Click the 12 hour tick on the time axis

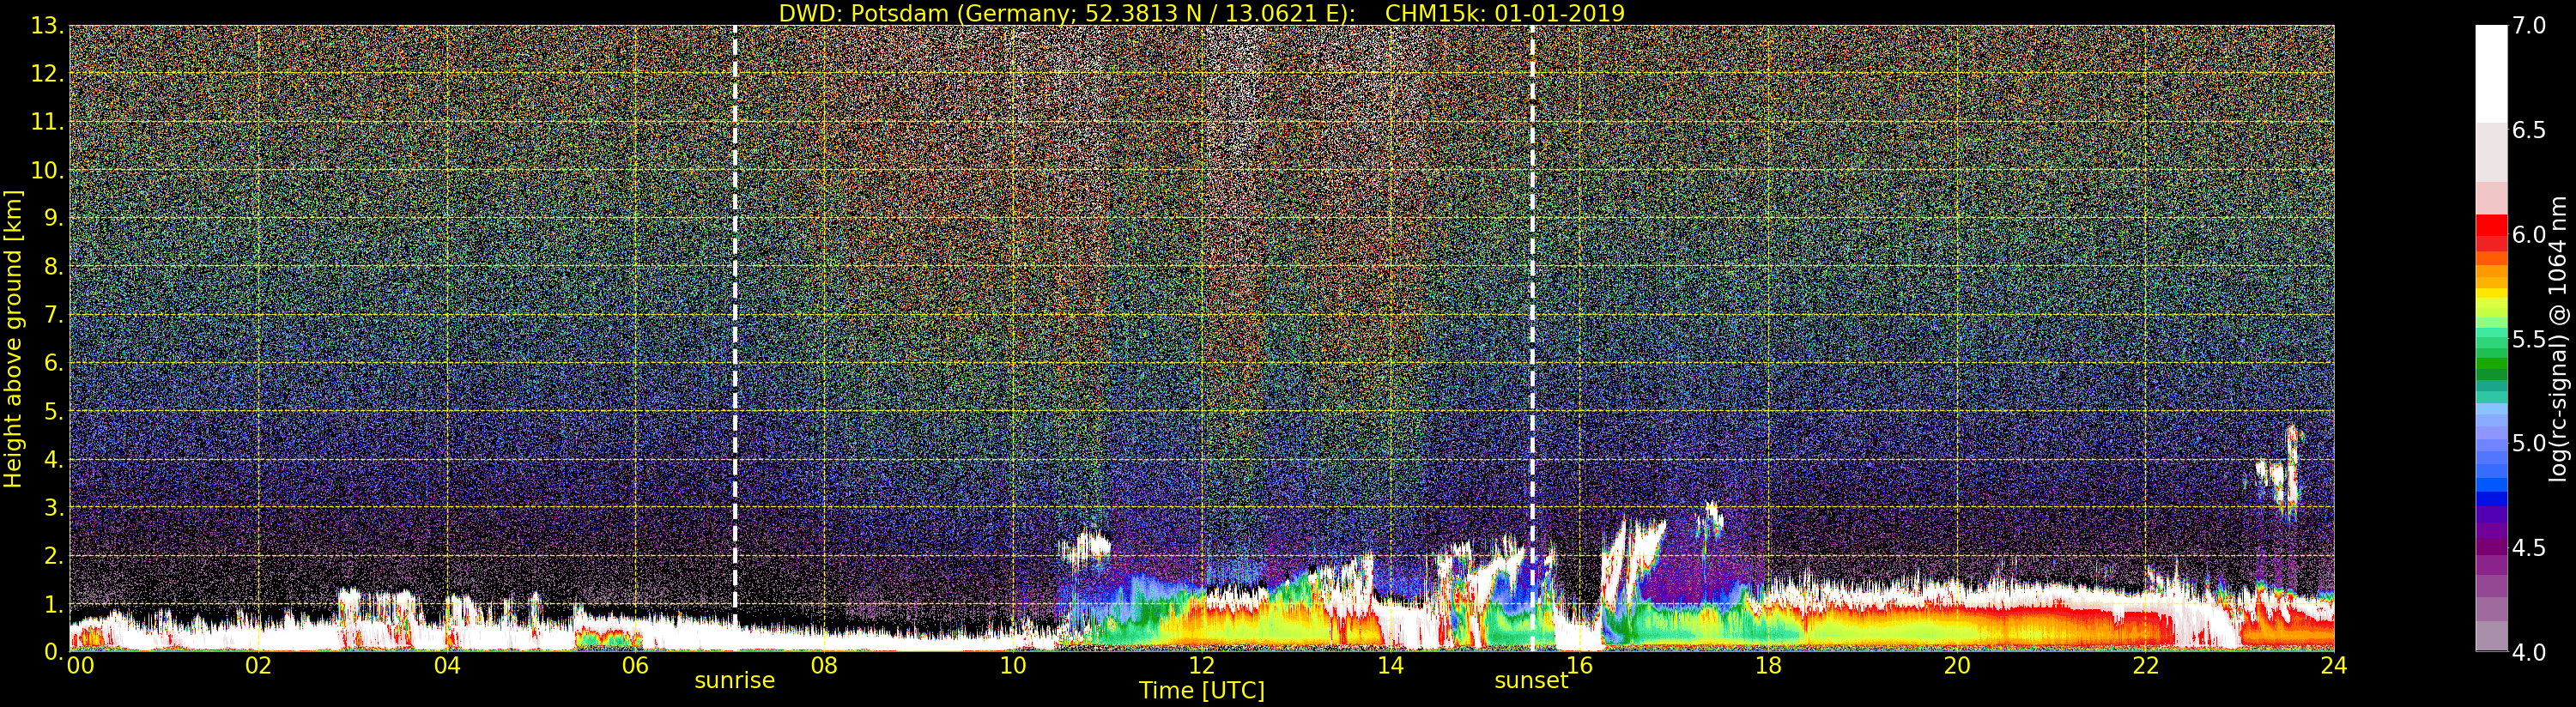(1201, 666)
